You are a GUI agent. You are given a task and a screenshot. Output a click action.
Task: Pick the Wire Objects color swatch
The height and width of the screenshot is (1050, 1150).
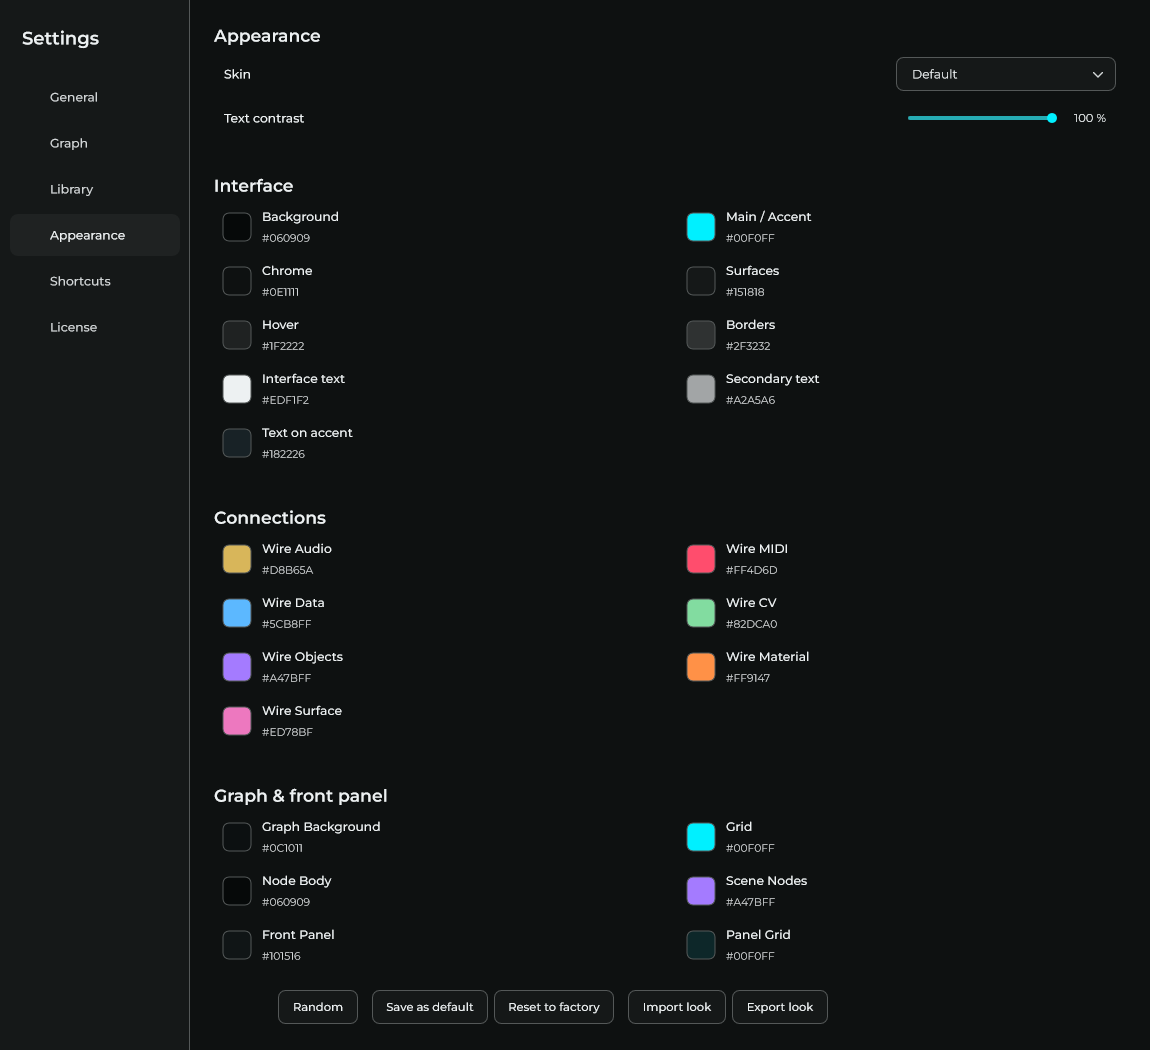(237, 667)
